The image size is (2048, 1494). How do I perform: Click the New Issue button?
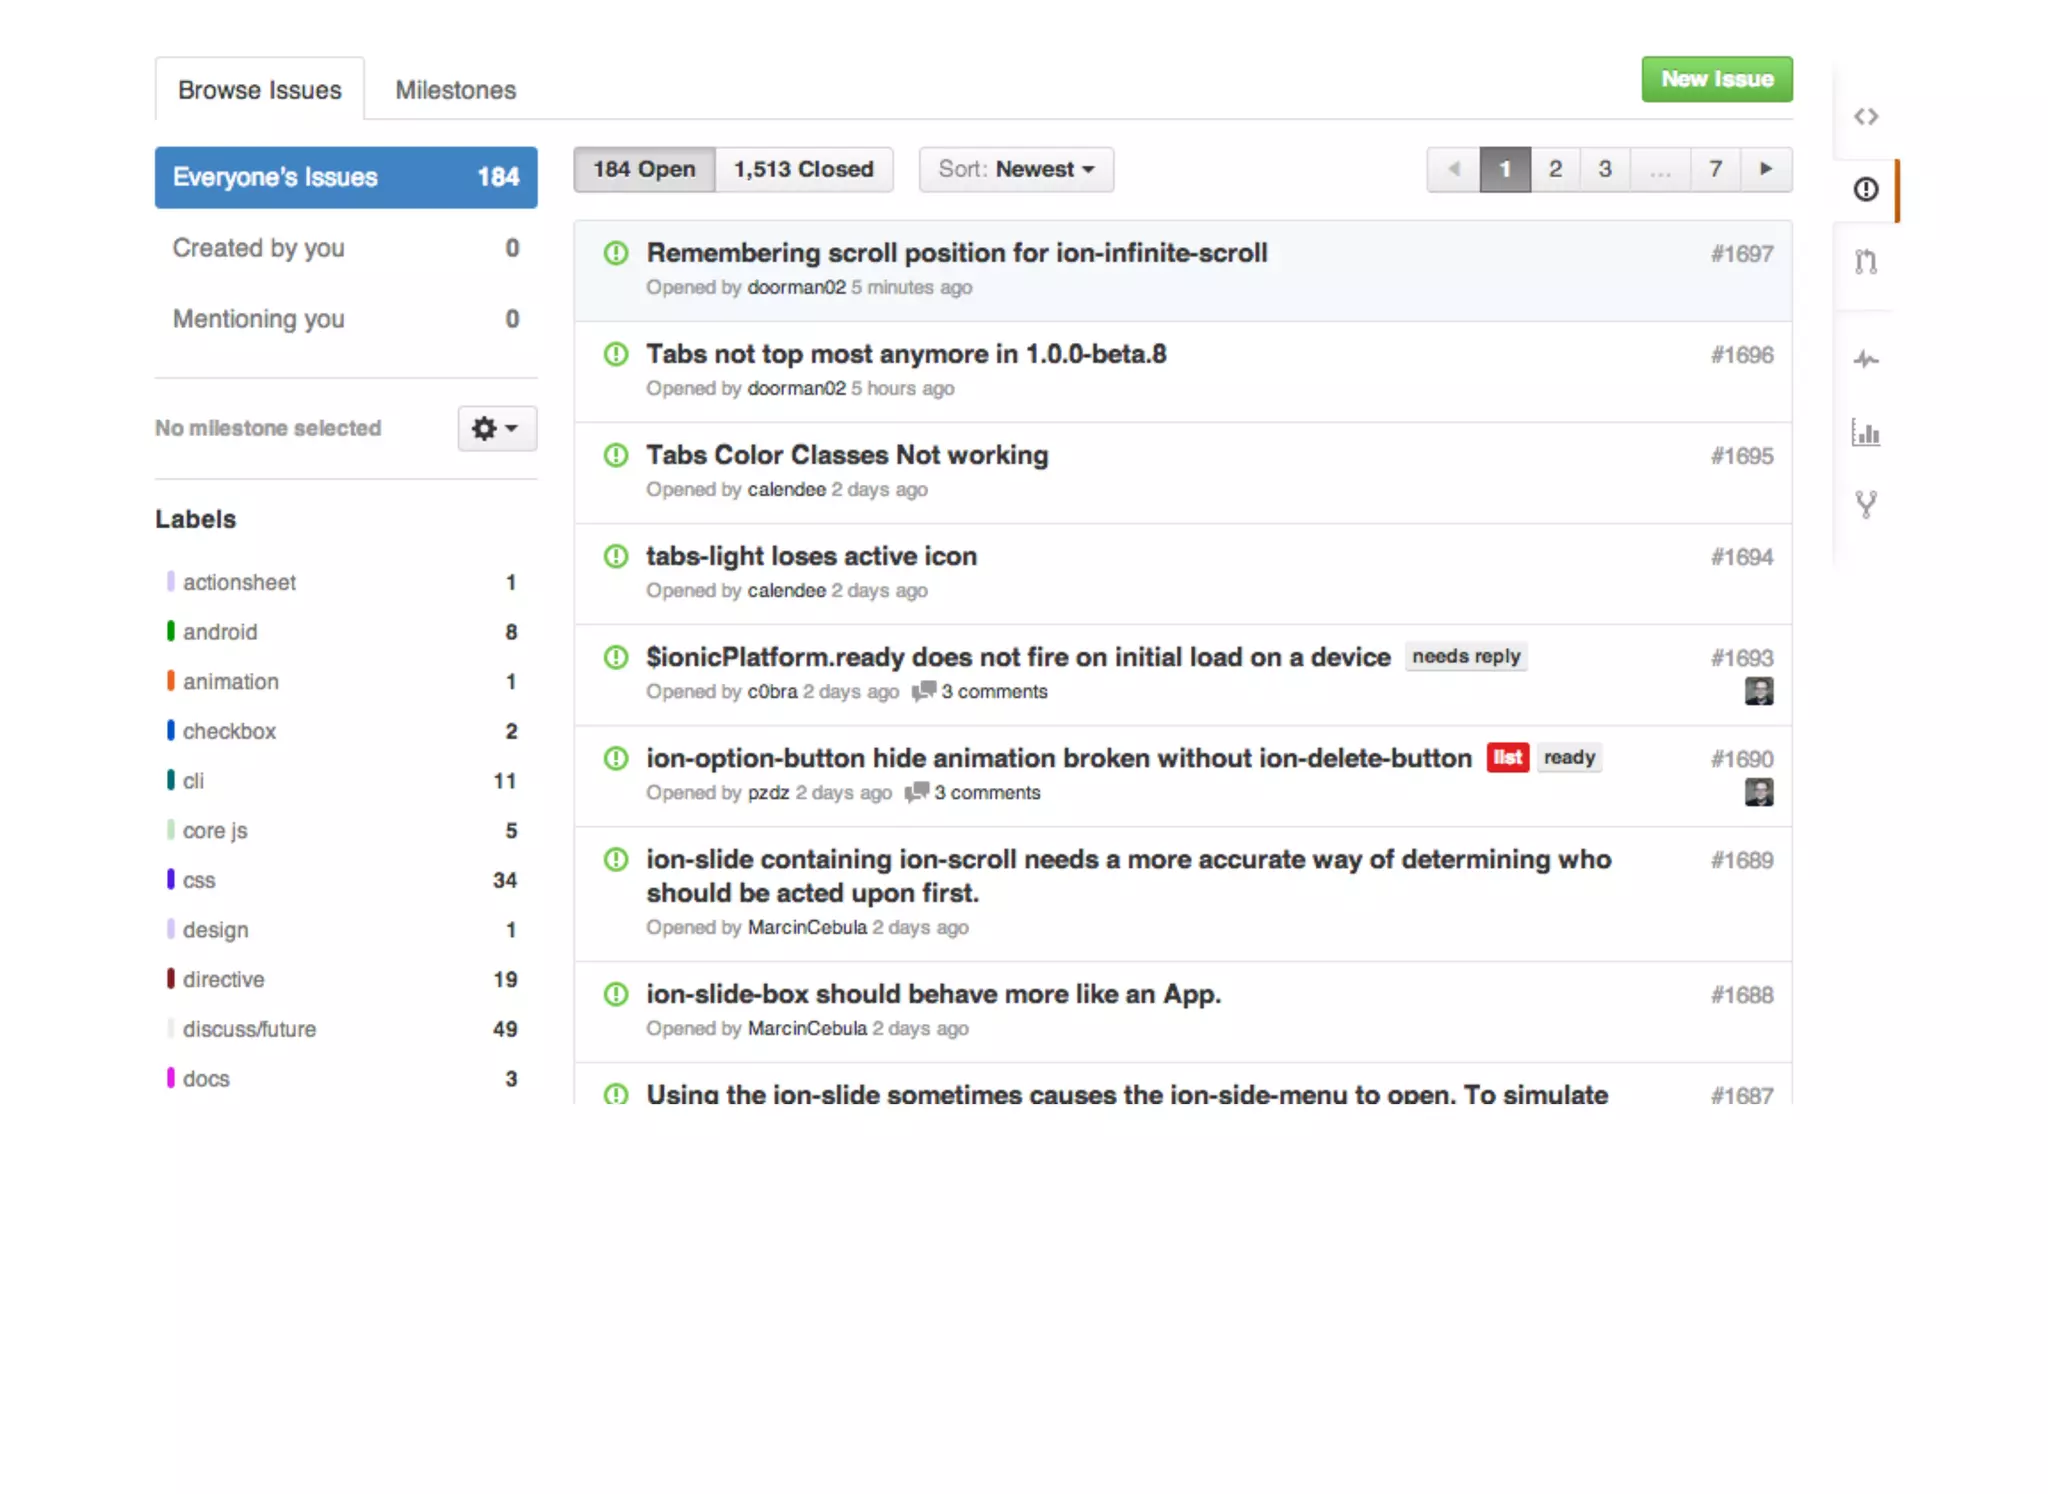coord(1716,79)
